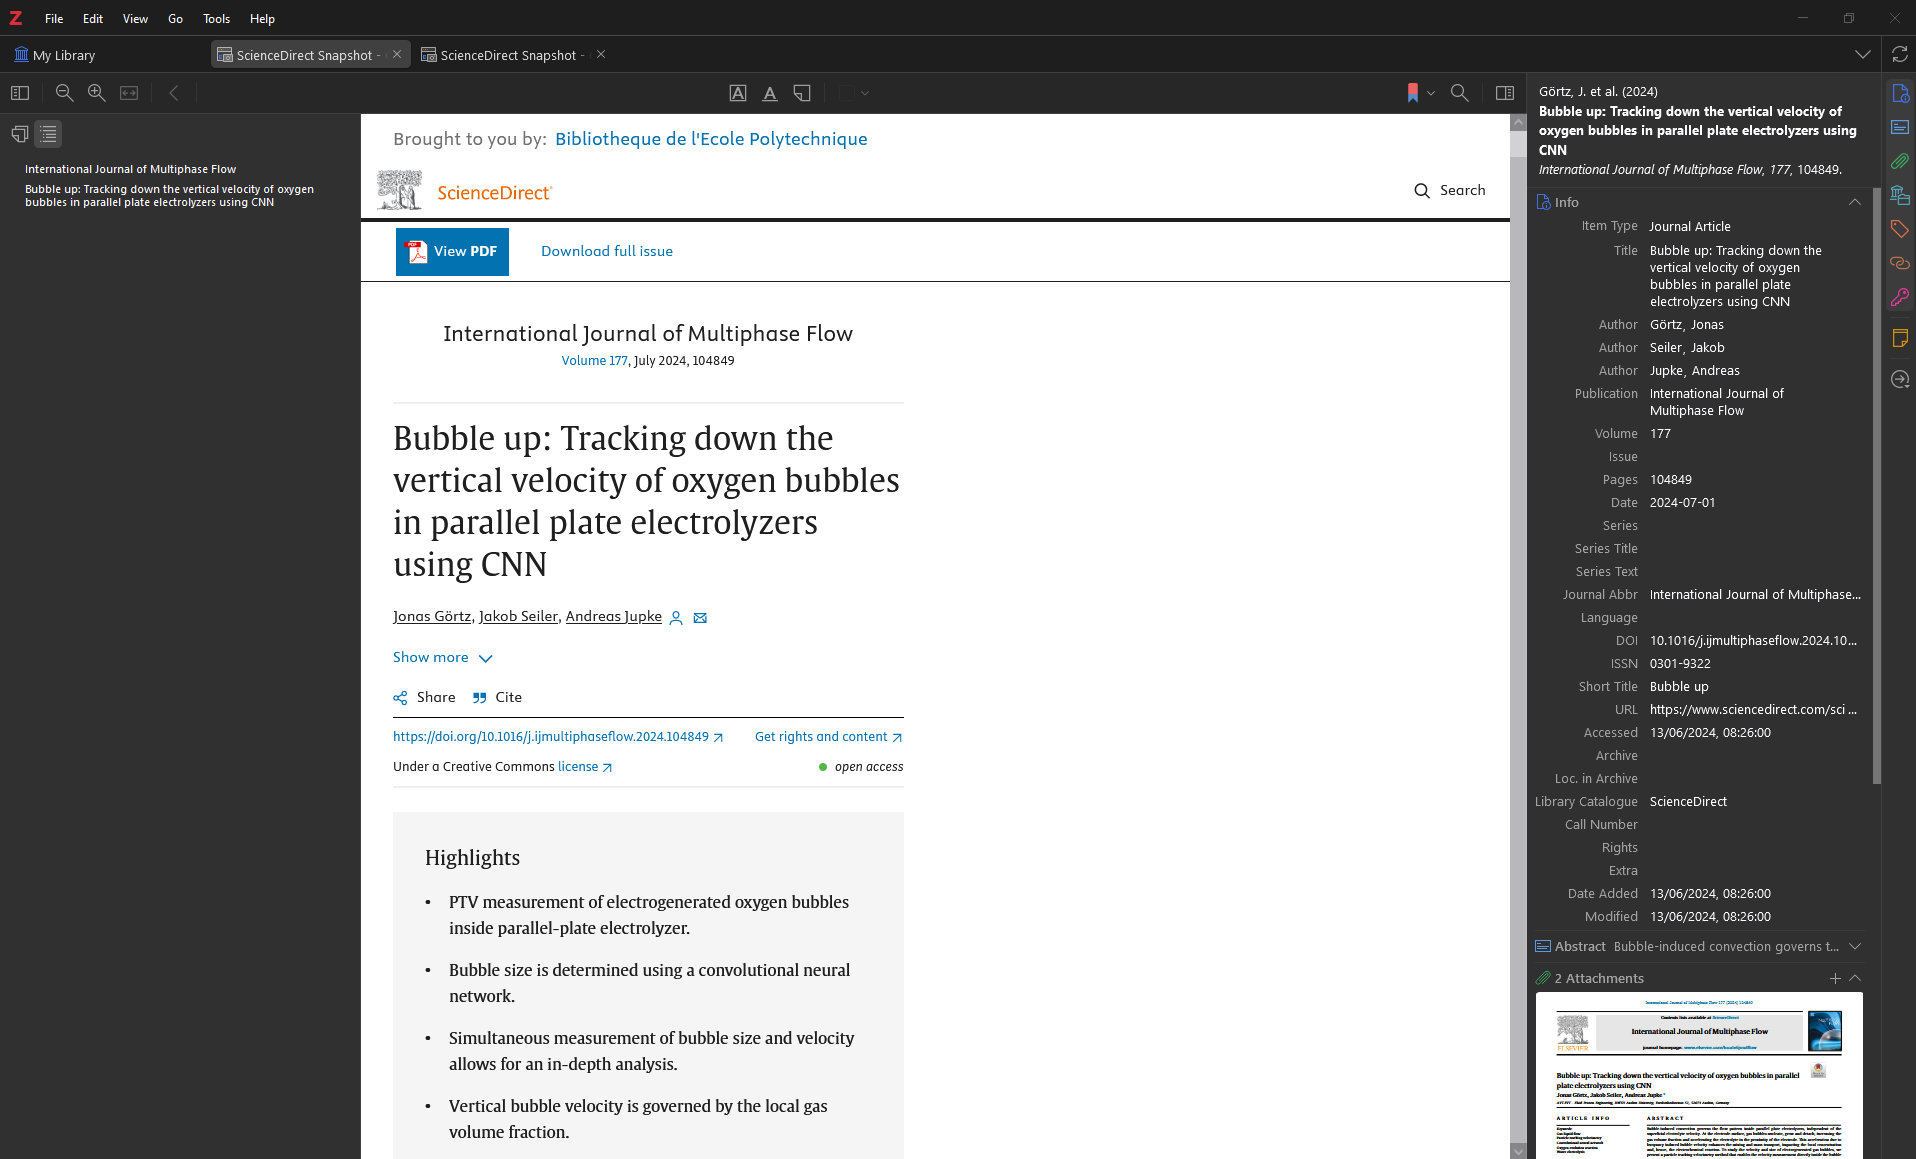1916x1159 pixels.
Task: Open the appearance dropdown in reader toolbar
Action: [x=1421, y=93]
